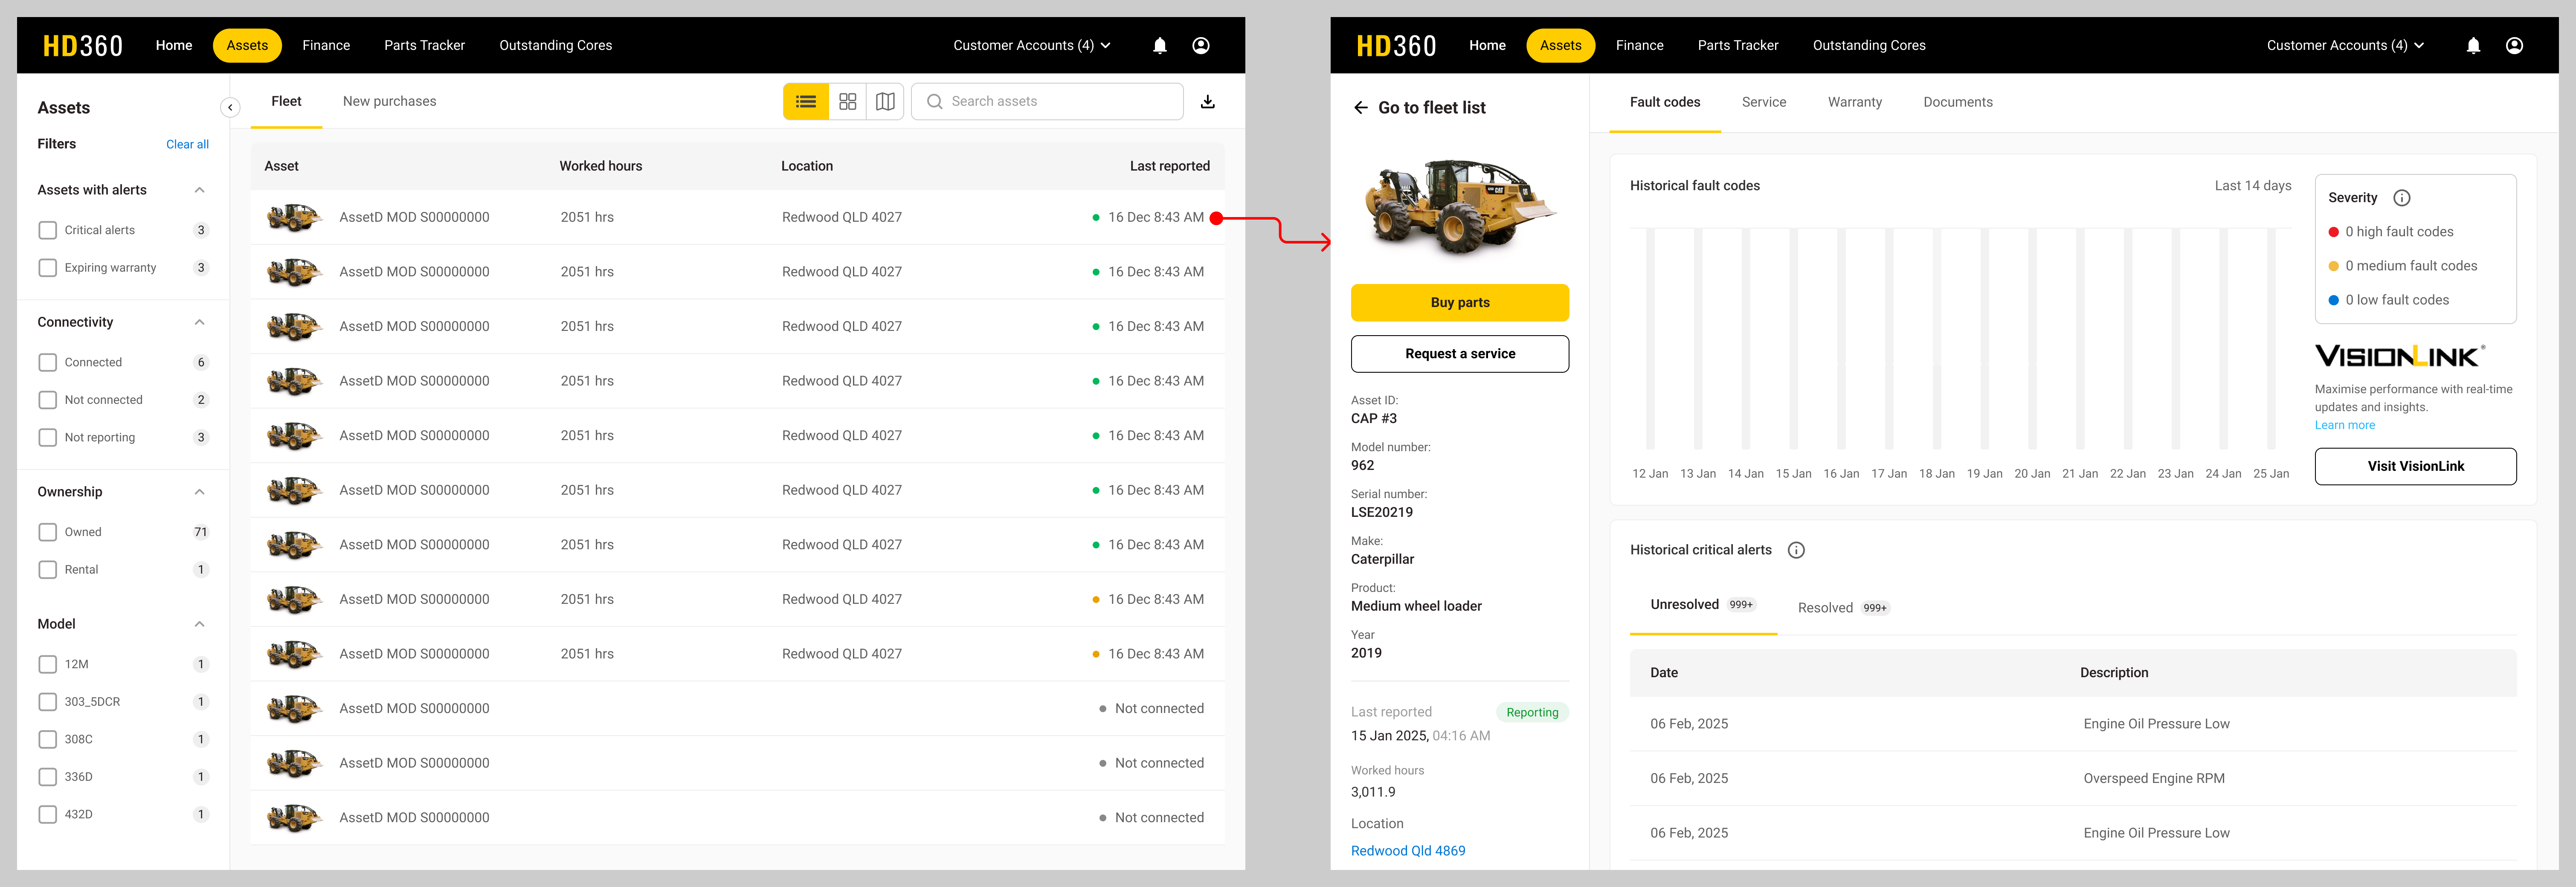Open user profile icon in left window
This screenshot has width=2576, height=887.
tap(1201, 45)
